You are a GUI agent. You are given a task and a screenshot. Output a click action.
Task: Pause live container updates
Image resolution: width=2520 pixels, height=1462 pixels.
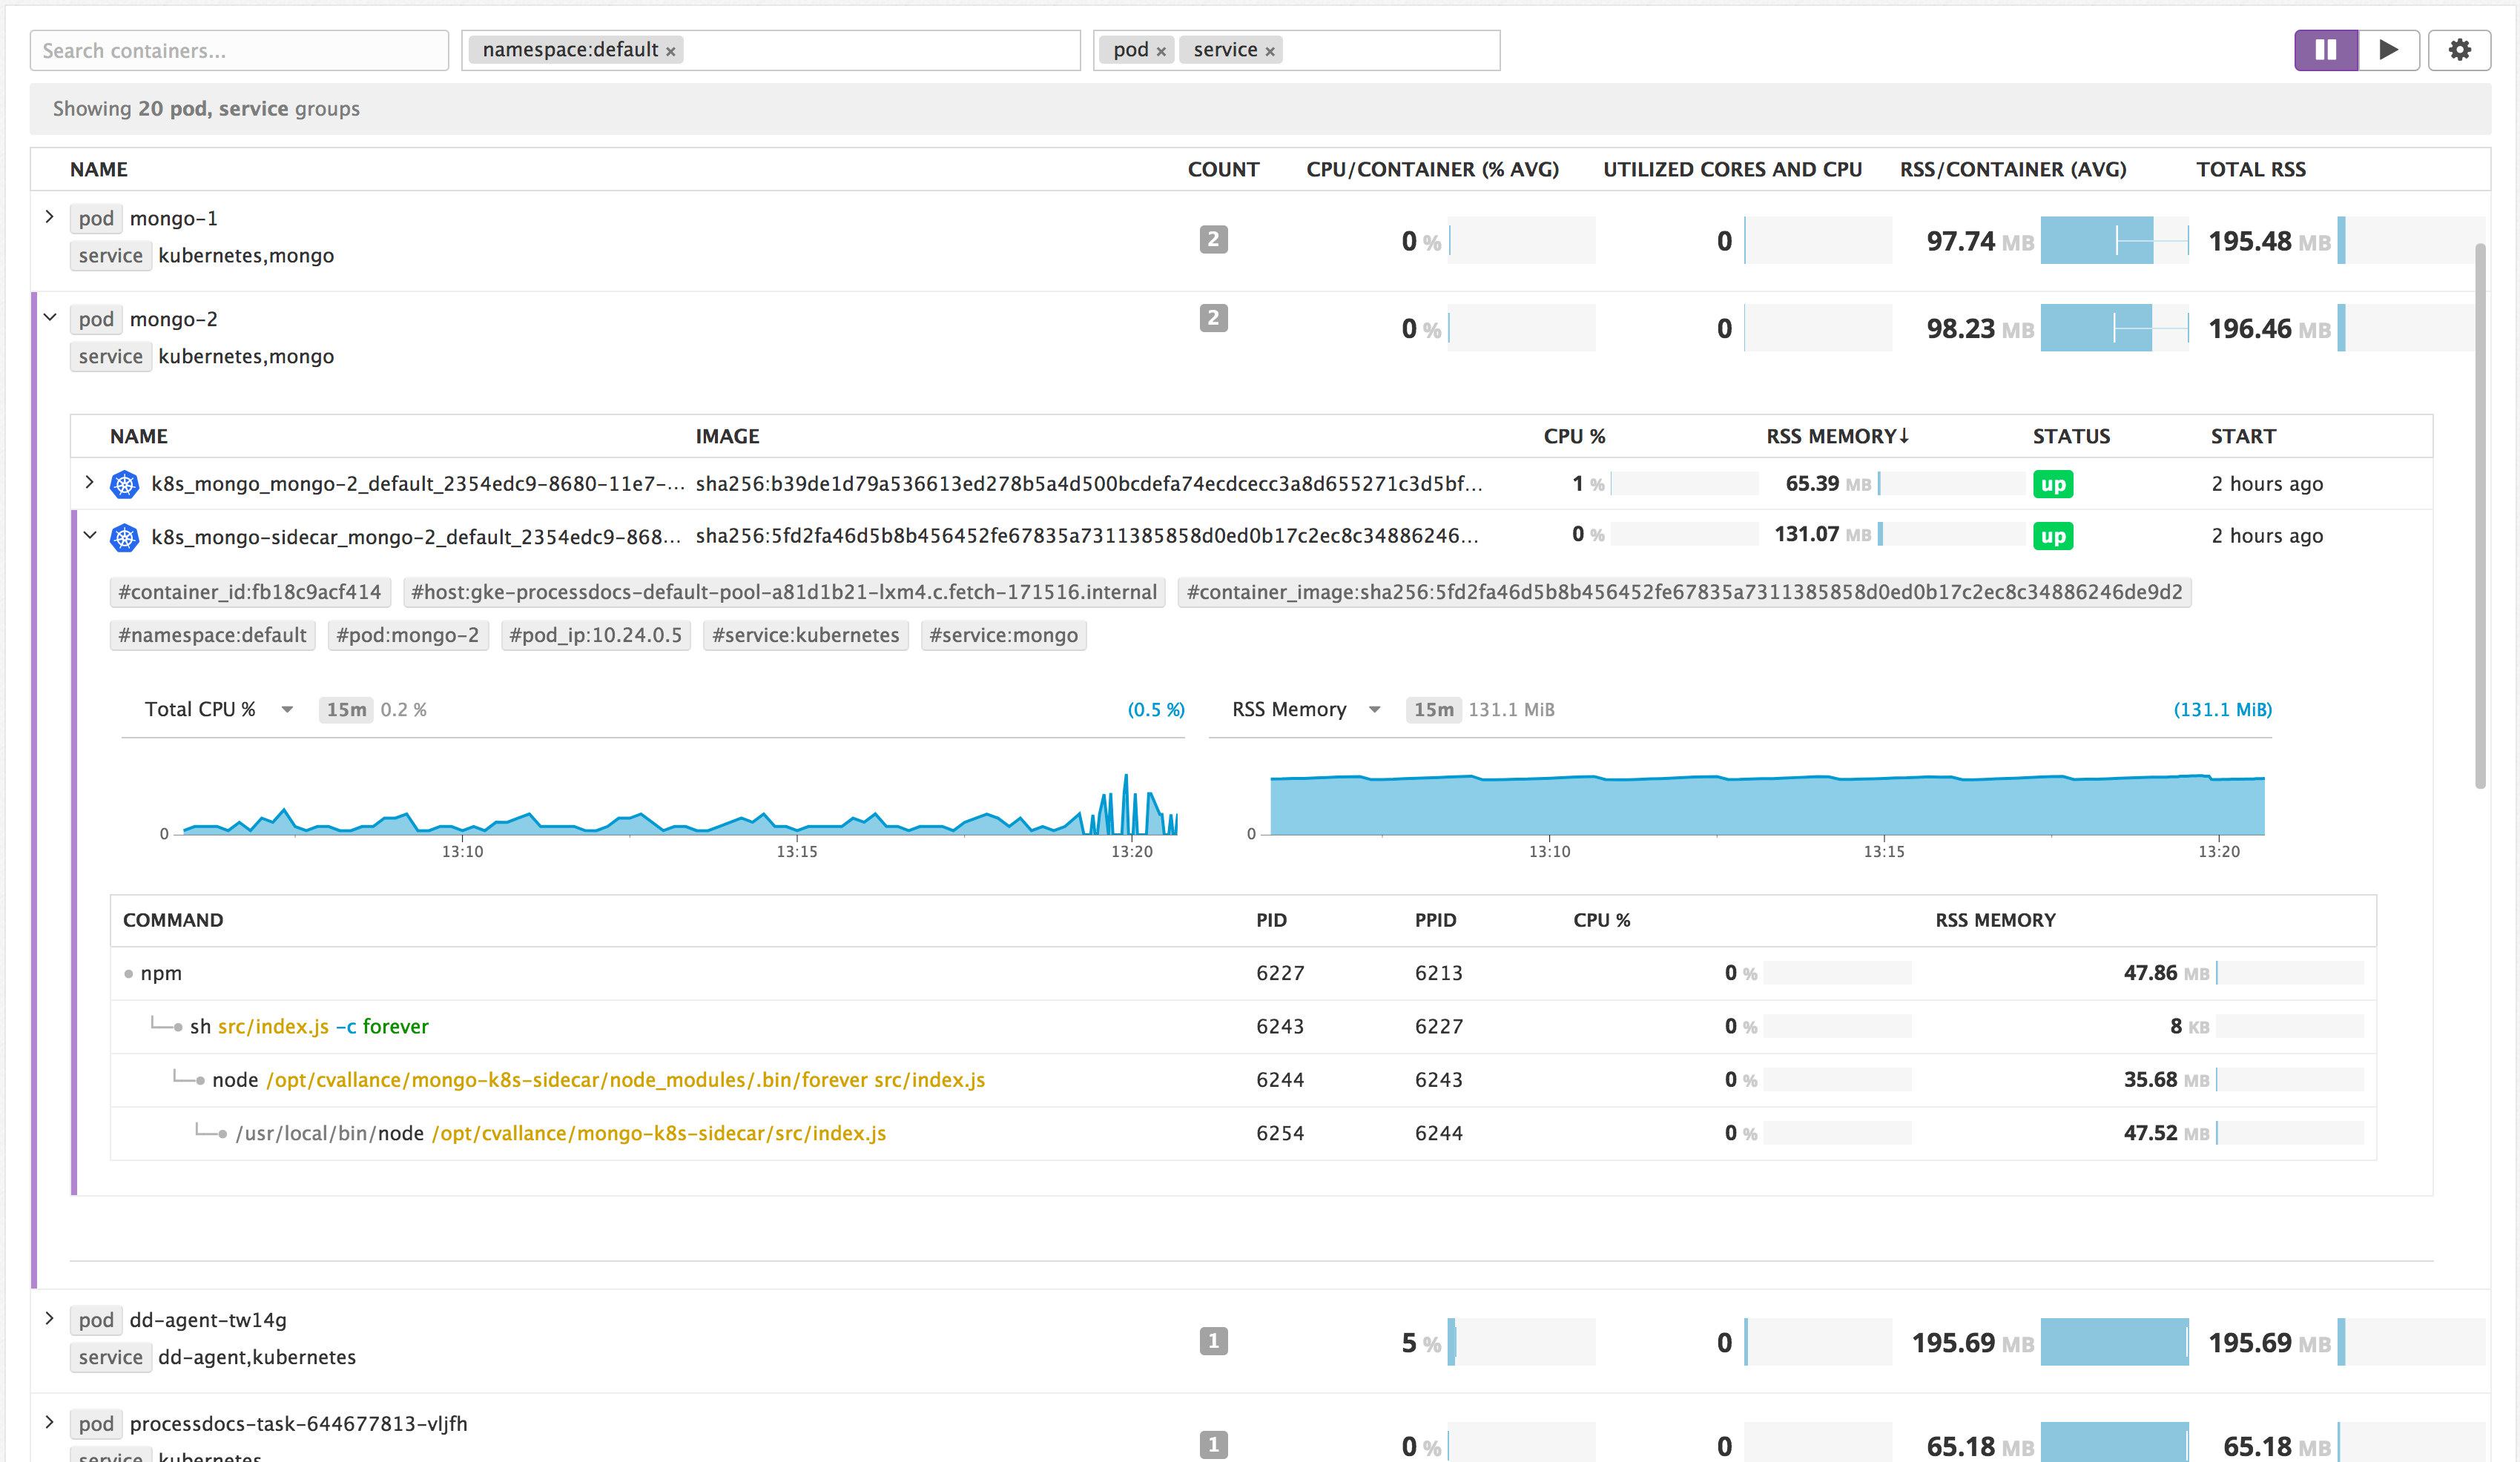2327,49
